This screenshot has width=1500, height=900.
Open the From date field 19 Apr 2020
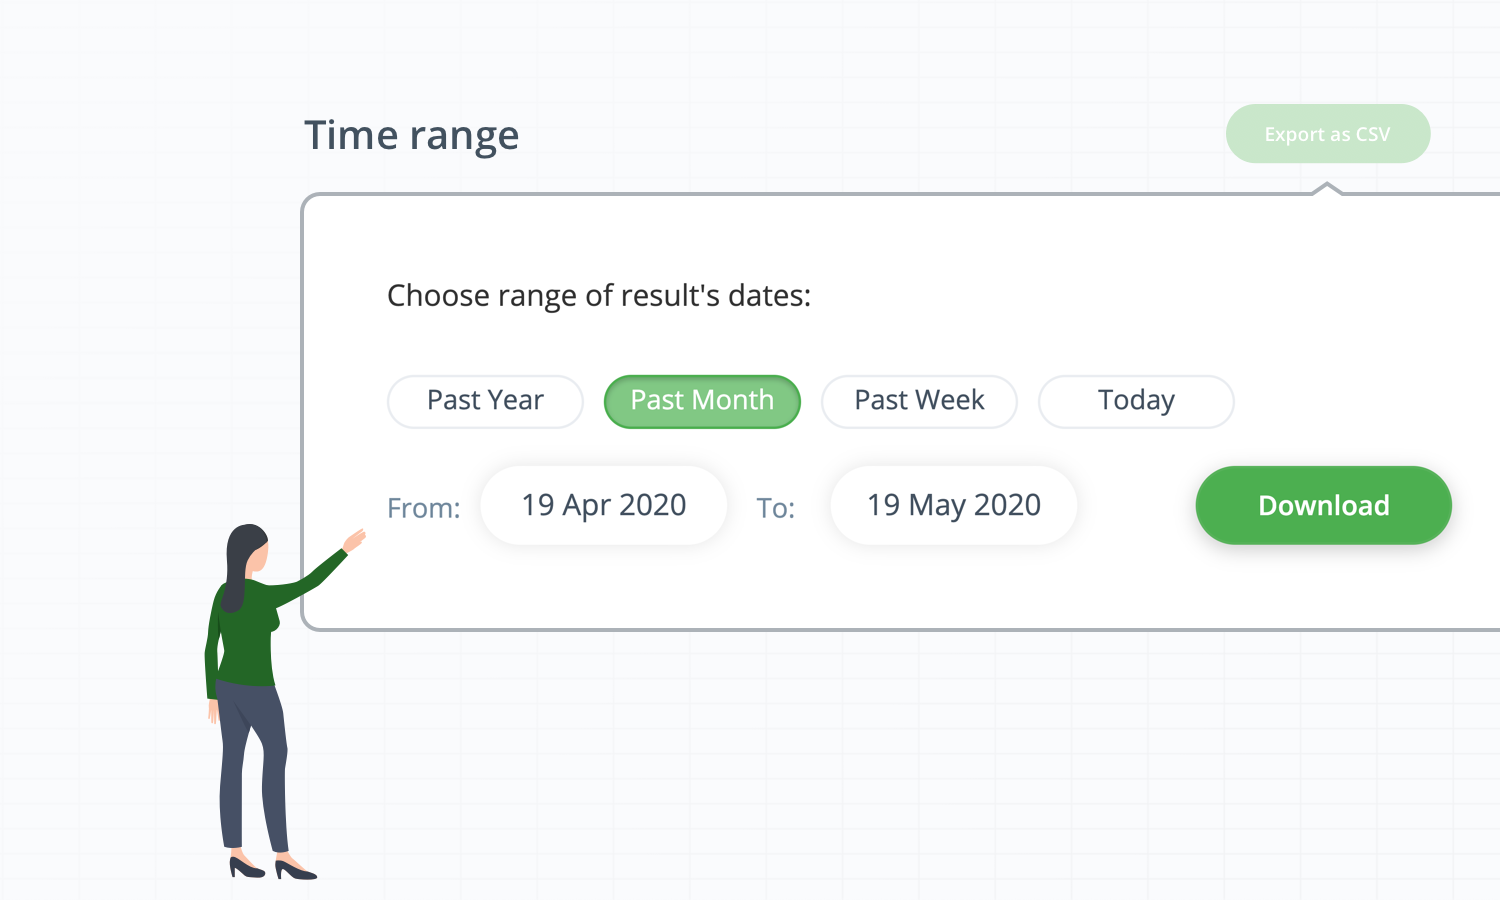[x=604, y=505]
